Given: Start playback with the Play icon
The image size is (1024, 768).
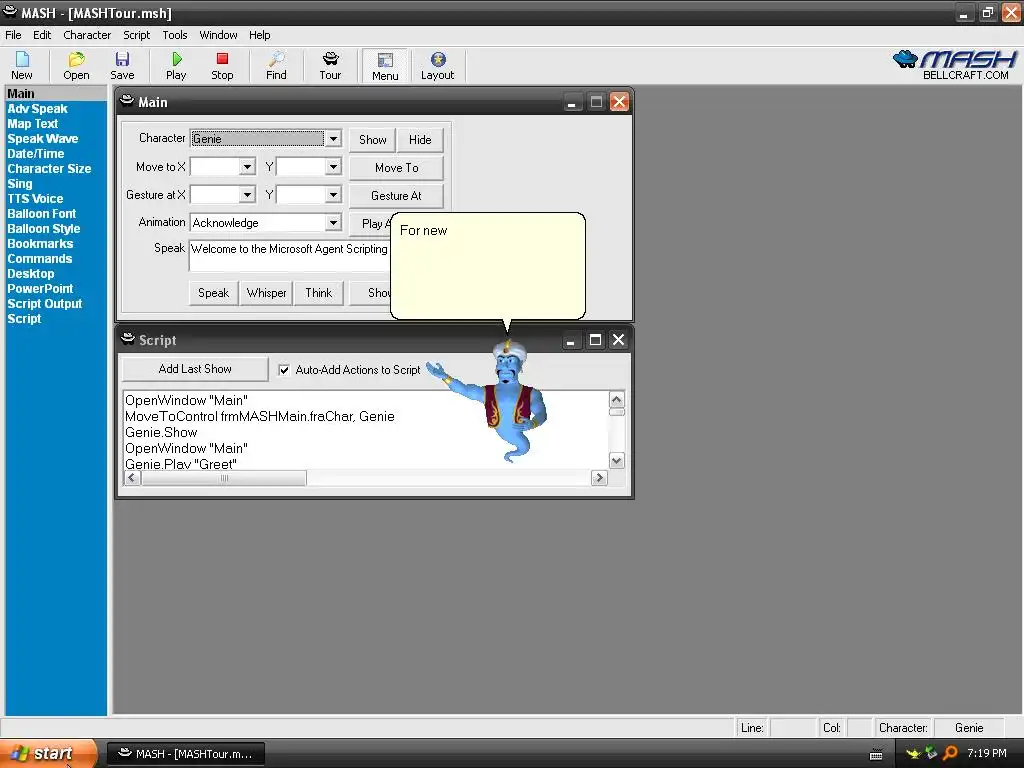Looking at the screenshot, I should point(176,65).
